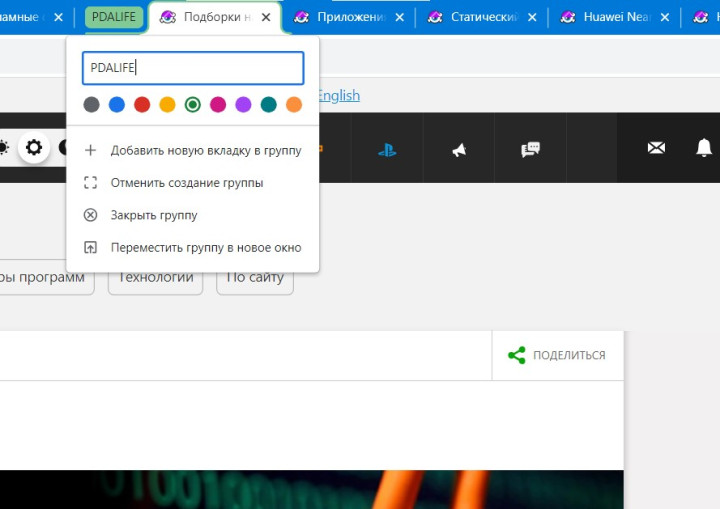This screenshot has height=509, width=720.
Task: Switch to the Huawei tab
Action: [618, 18]
